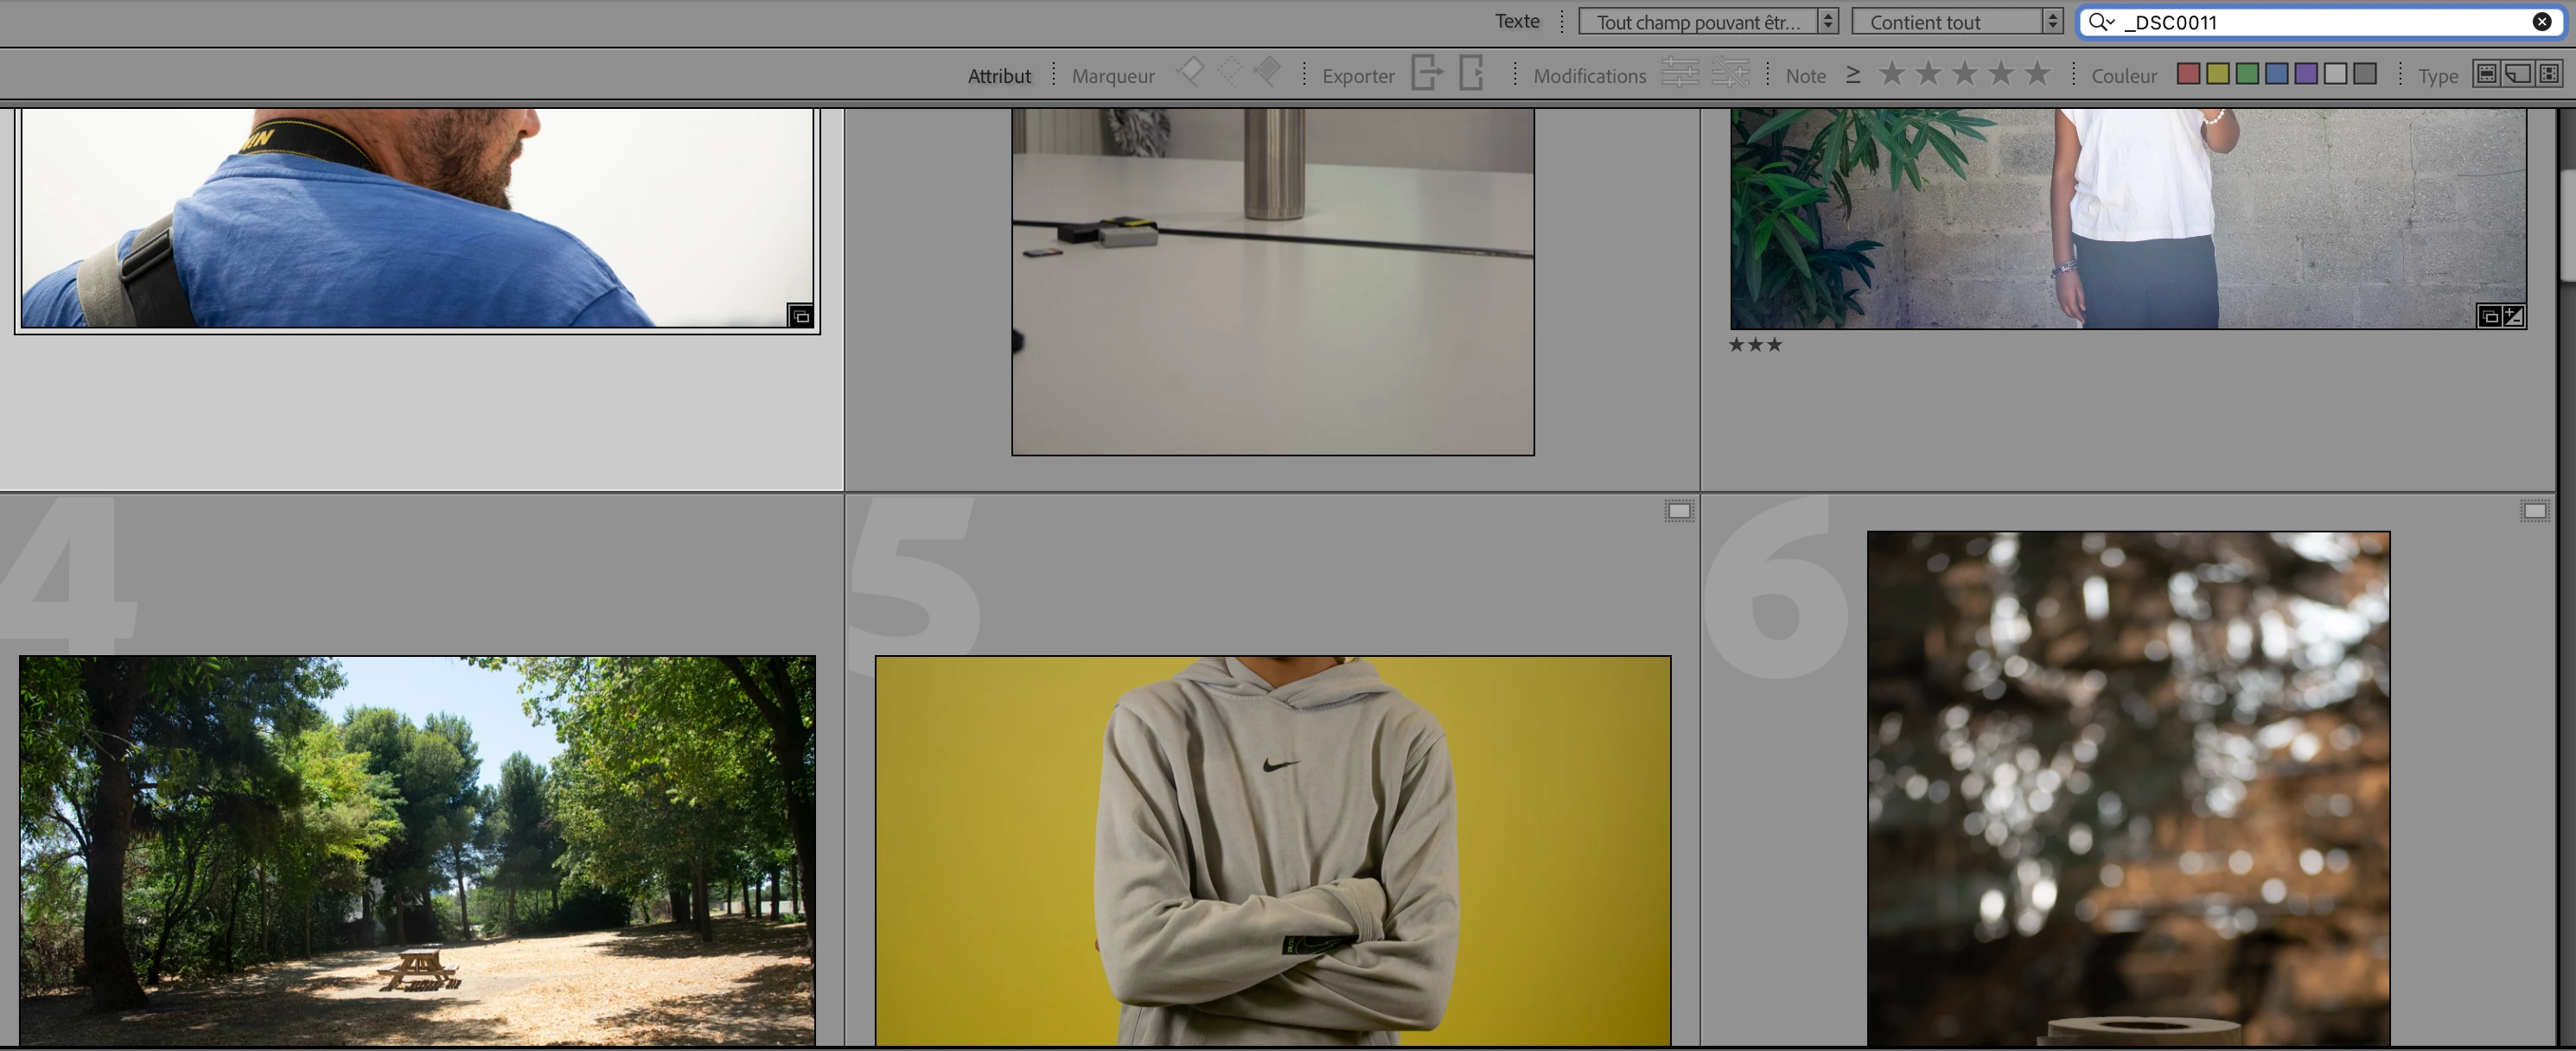Screen dimensions: 2576x1051
Task: Filter by master photos type icon
Action: coord(2486,74)
